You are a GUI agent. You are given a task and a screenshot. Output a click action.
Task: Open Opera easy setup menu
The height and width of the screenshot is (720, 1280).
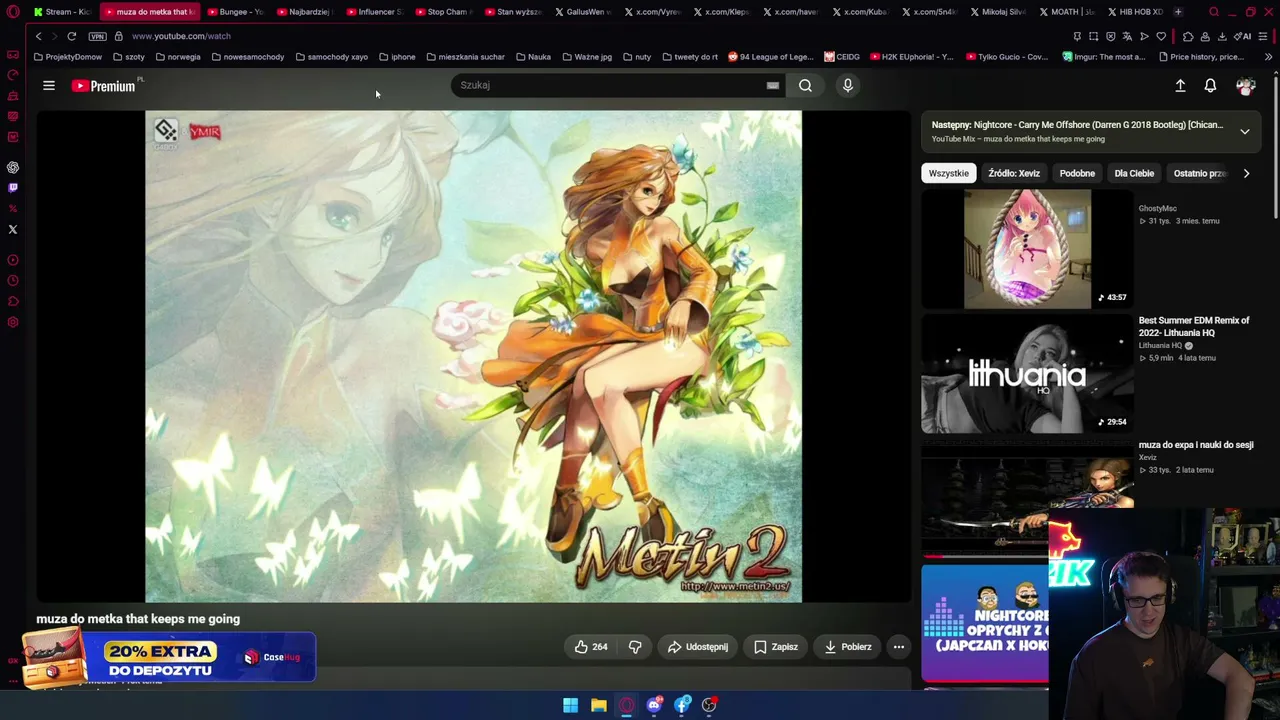point(1264,36)
